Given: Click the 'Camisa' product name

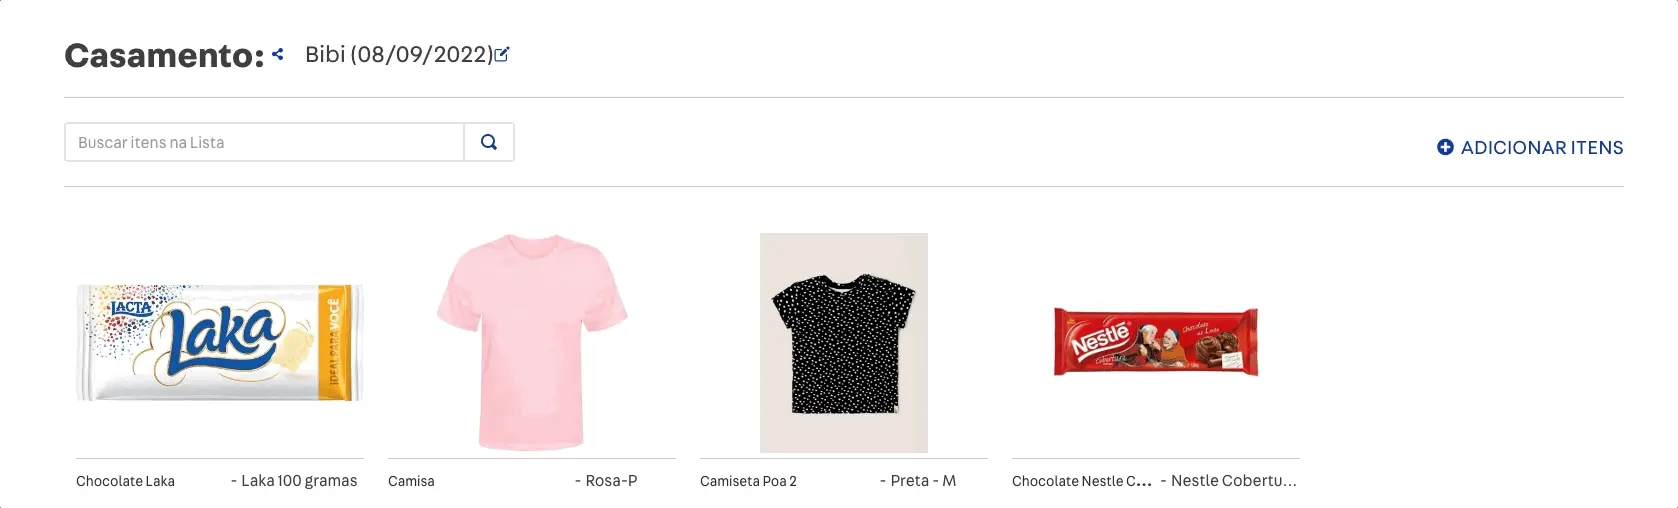Looking at the screenshot, I should pos(411,481).
